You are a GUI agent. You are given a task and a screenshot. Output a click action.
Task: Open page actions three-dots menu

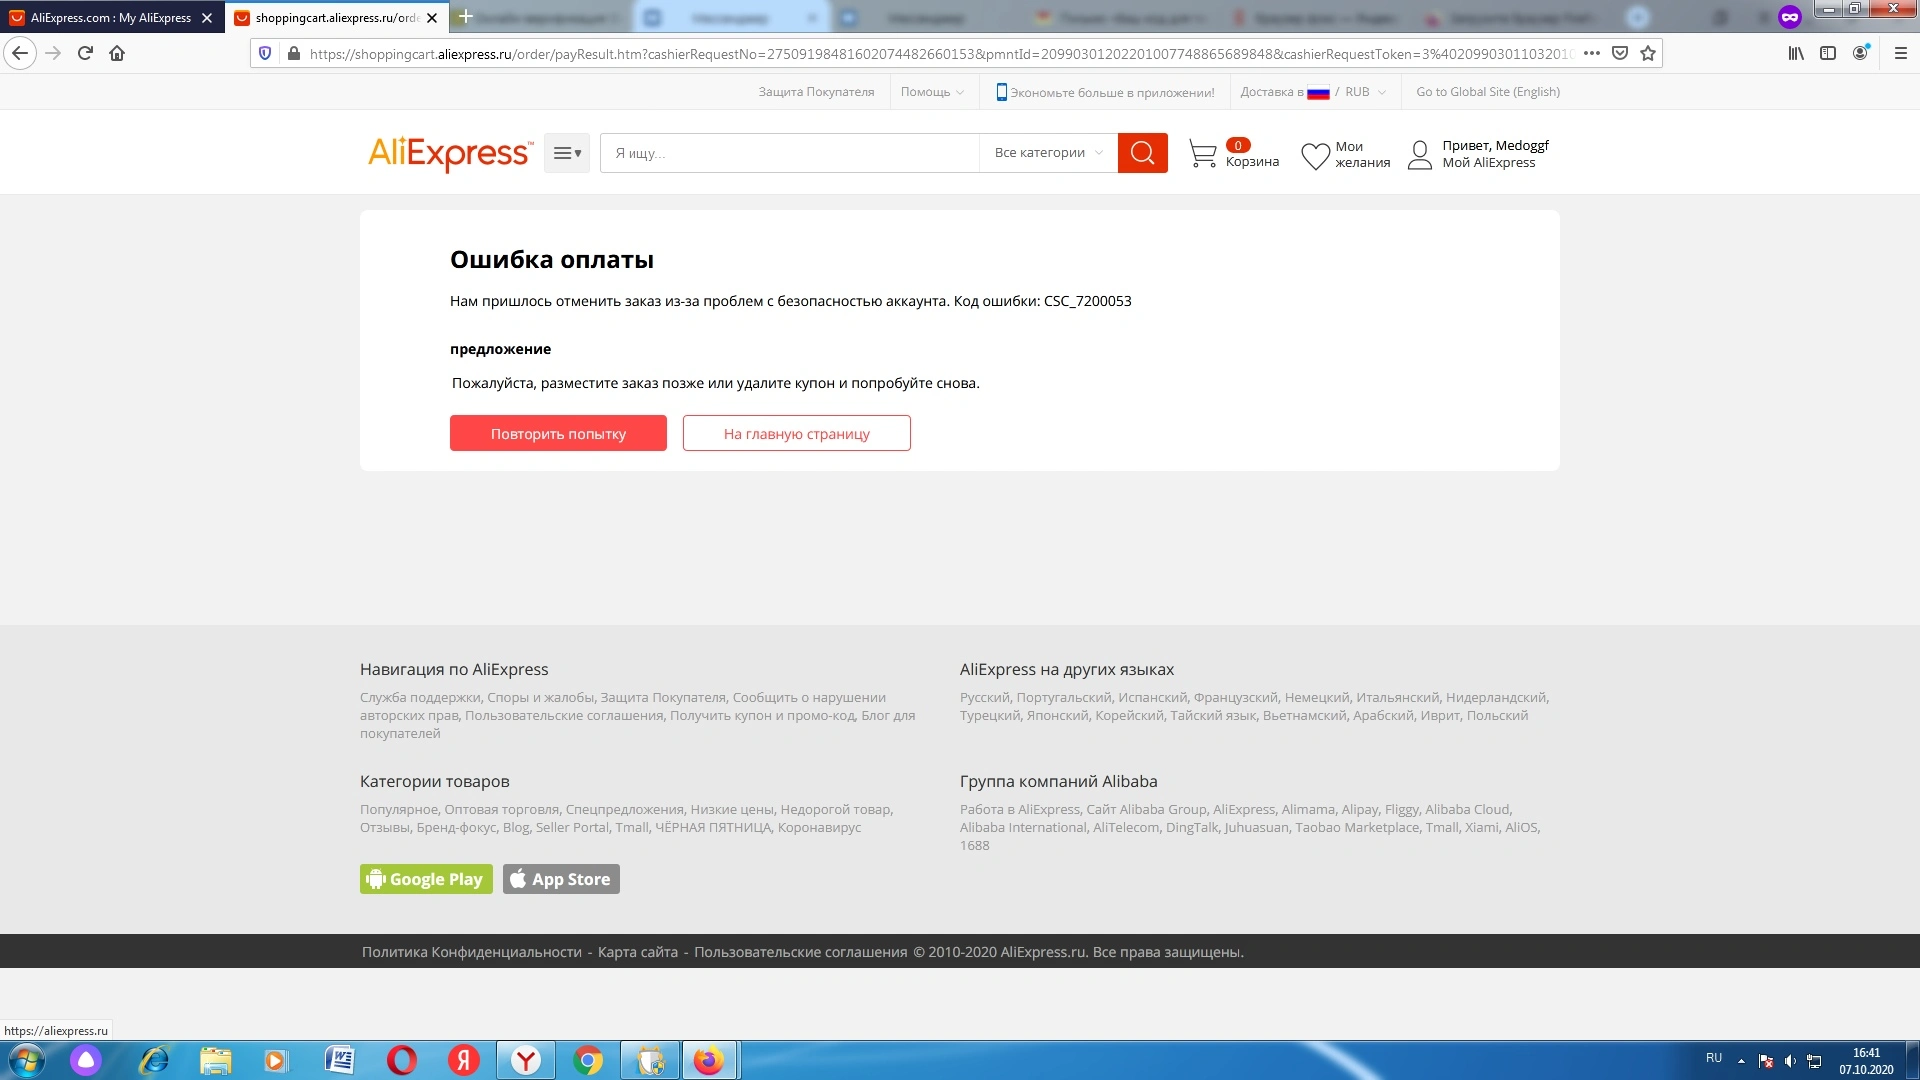pyautogui.click(x=1592, y=54)
